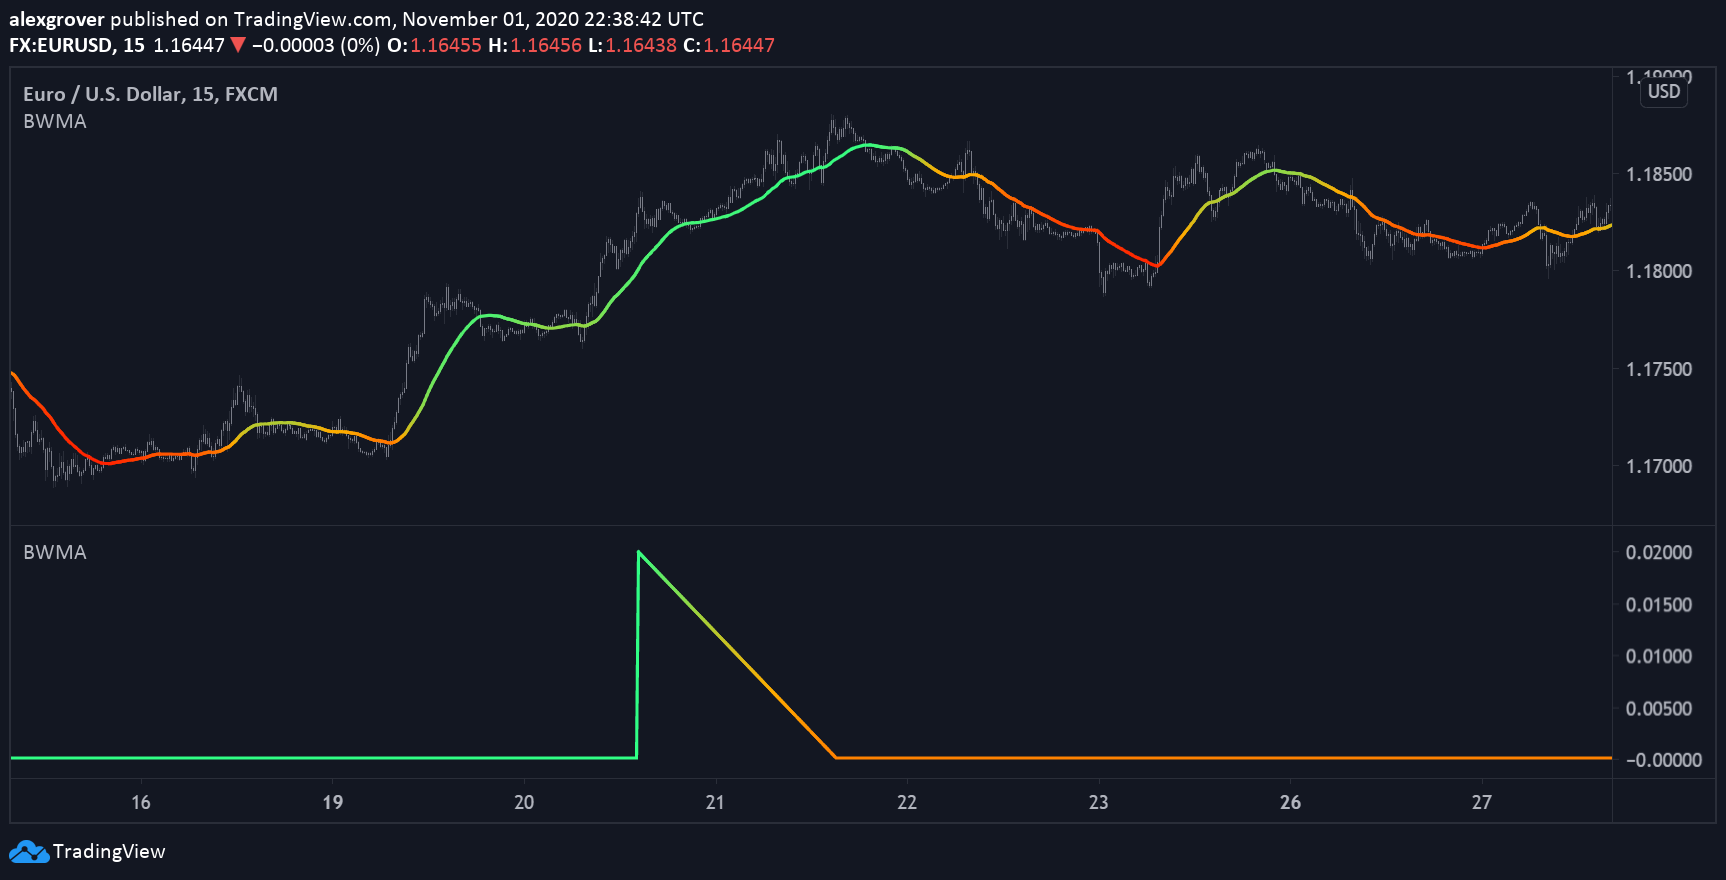Viewport: 1726px width, 880px height.
Task: Click date 26 on the time axis
Action: (1291, 802)
